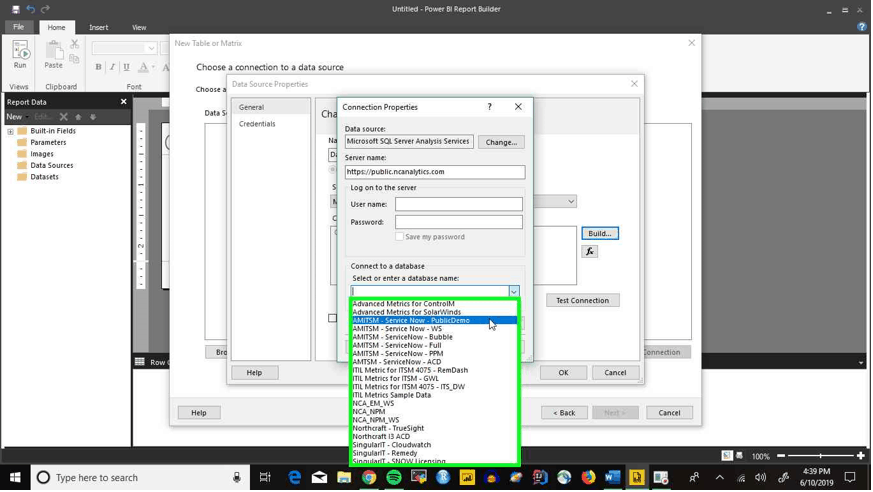
Task: Move item up in Report Data panel
Action: coord(79,117)
